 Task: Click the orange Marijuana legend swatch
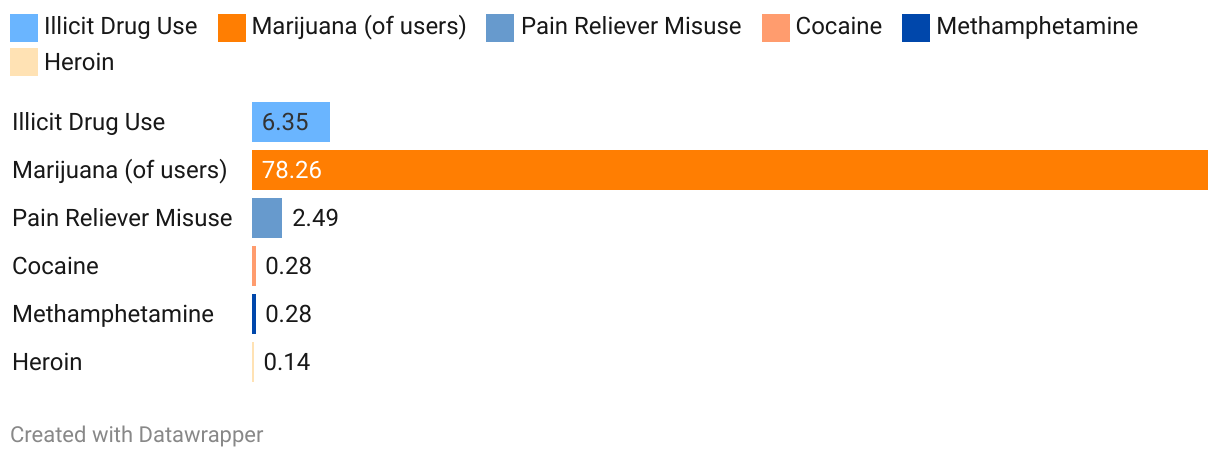tap(232, 27)
